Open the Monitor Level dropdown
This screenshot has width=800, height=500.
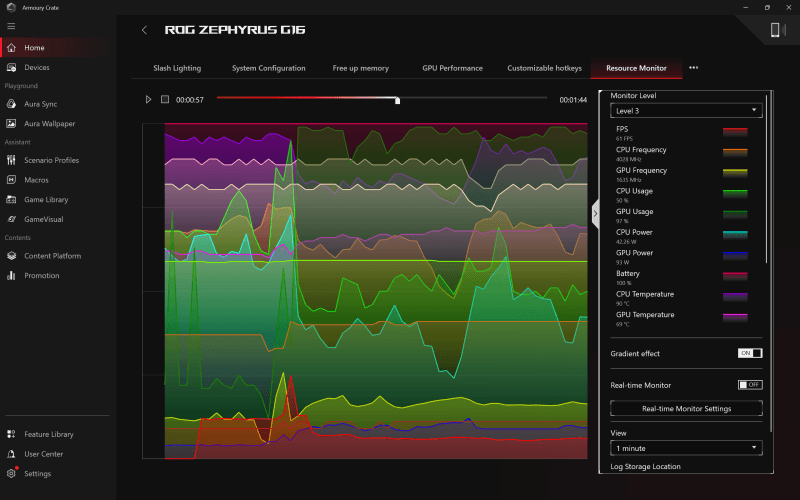pyautogui.click(x=686, y=111)
